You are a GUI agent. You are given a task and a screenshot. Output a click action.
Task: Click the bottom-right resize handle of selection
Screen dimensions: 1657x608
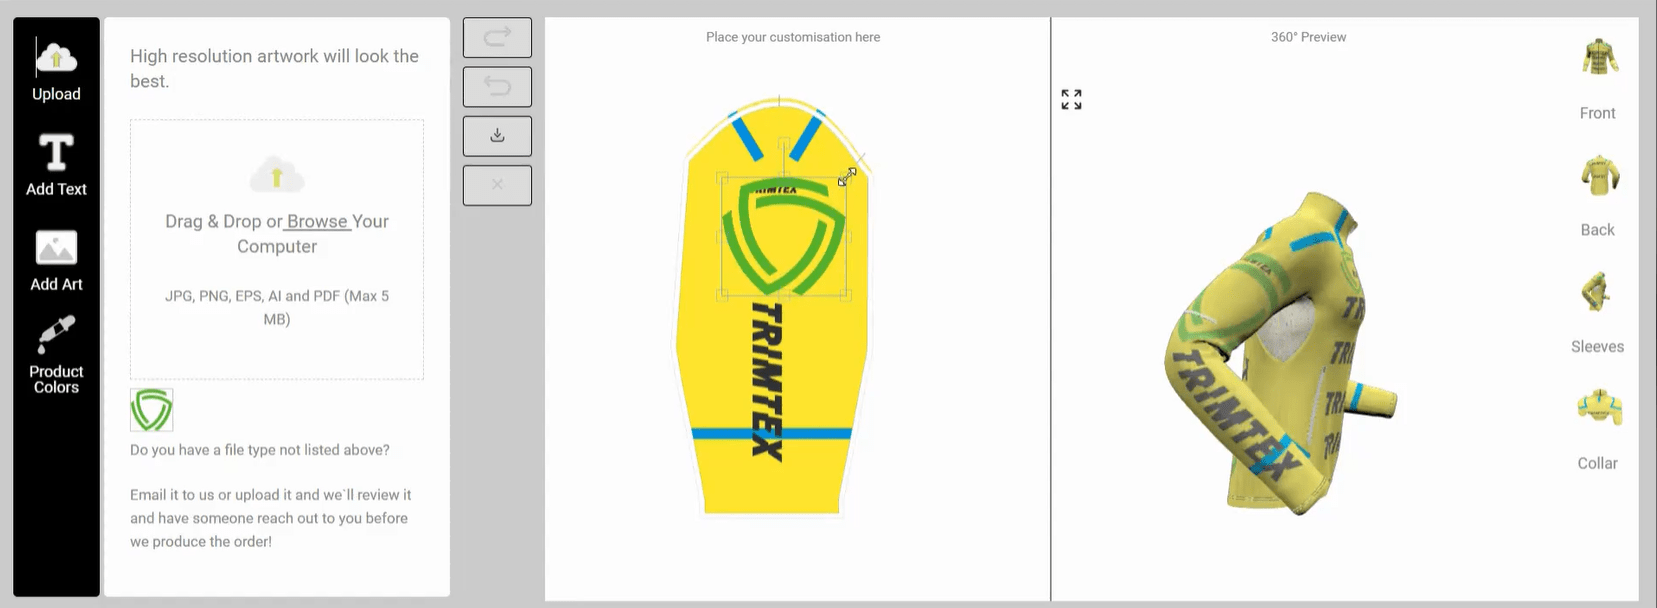pos(846,295)
